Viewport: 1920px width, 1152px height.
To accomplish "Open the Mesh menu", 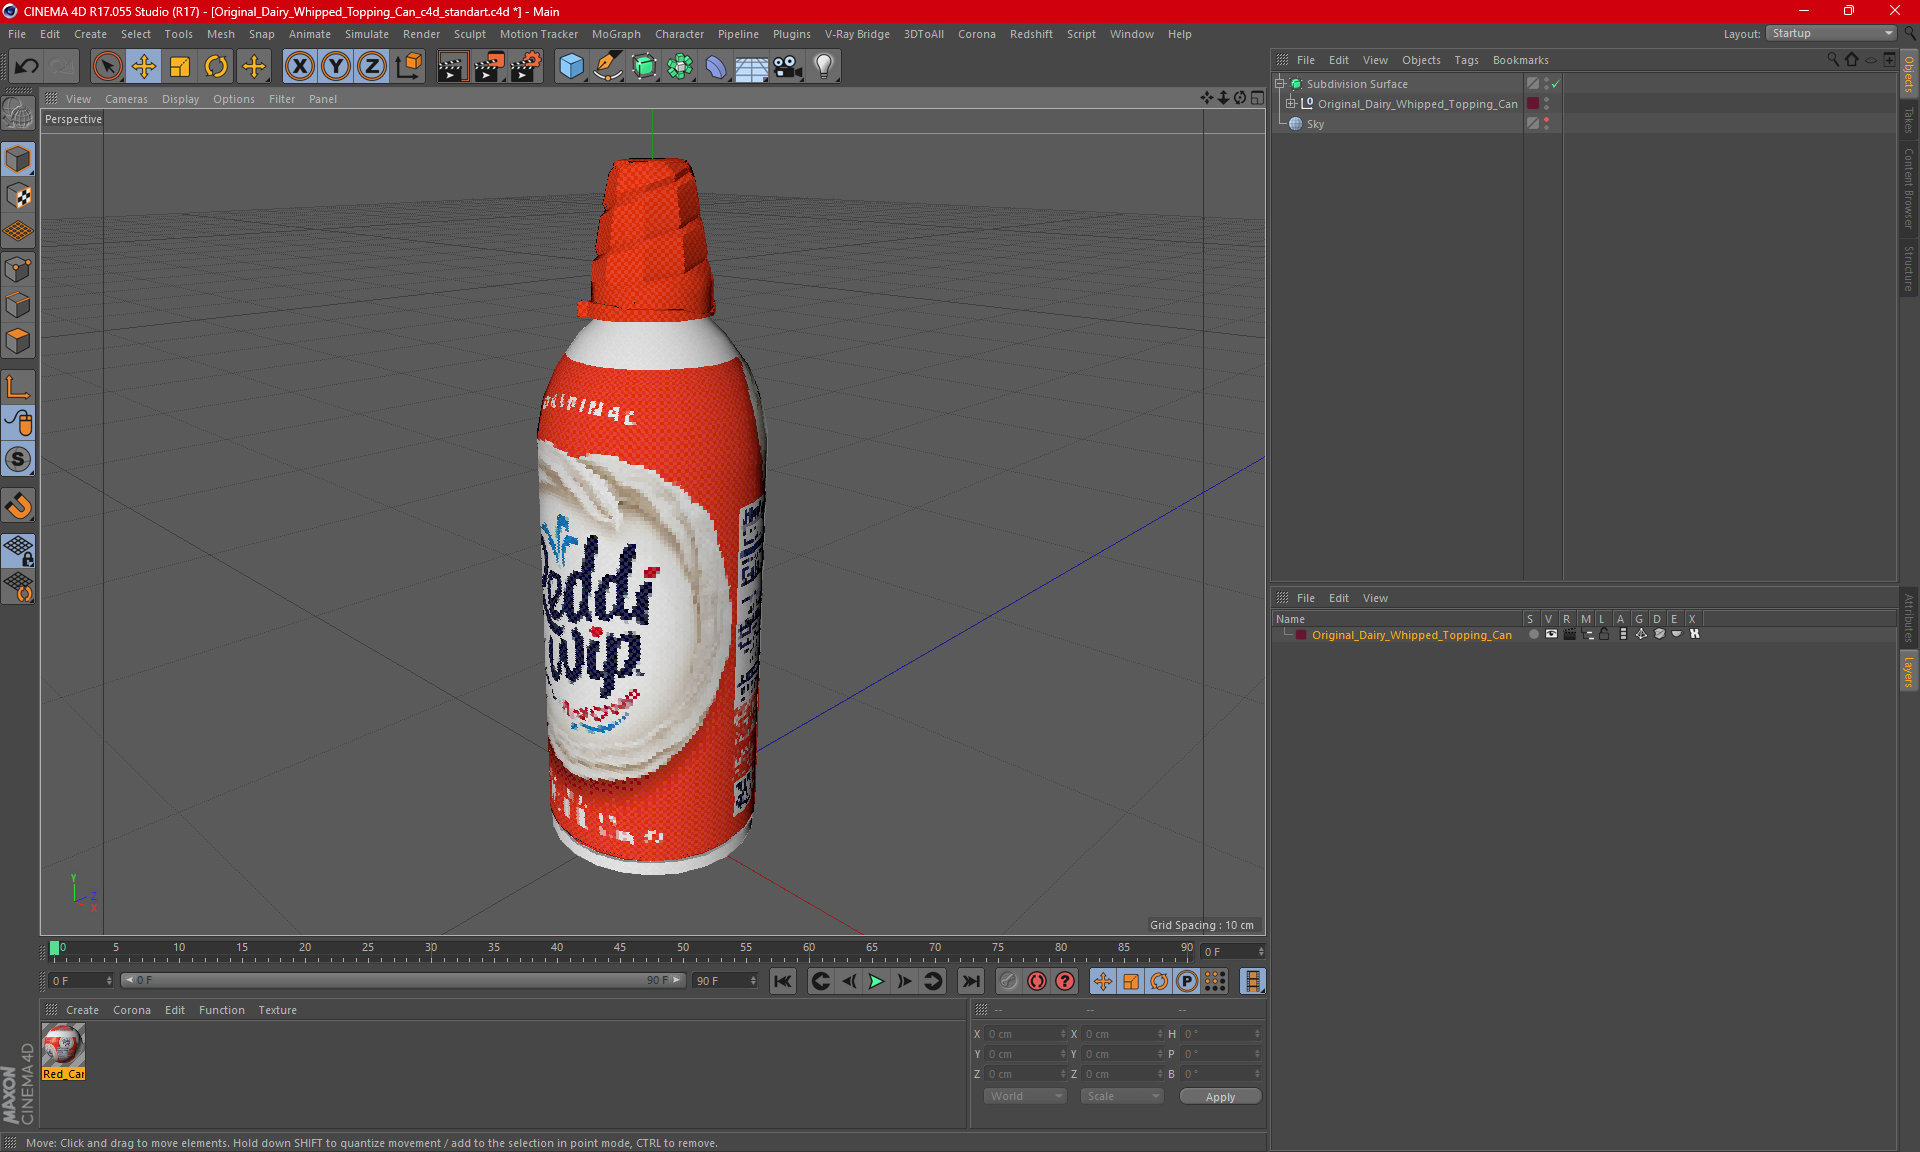I will [x=220, y=34].
